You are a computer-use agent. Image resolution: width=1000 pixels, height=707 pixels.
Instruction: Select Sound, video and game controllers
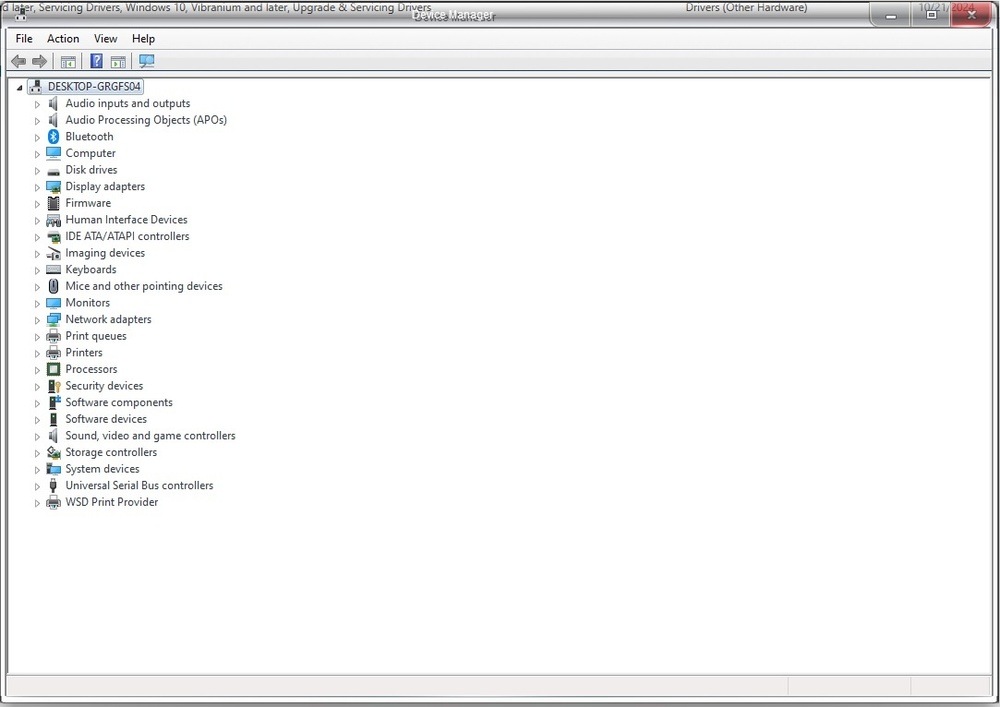coord(150,436)
